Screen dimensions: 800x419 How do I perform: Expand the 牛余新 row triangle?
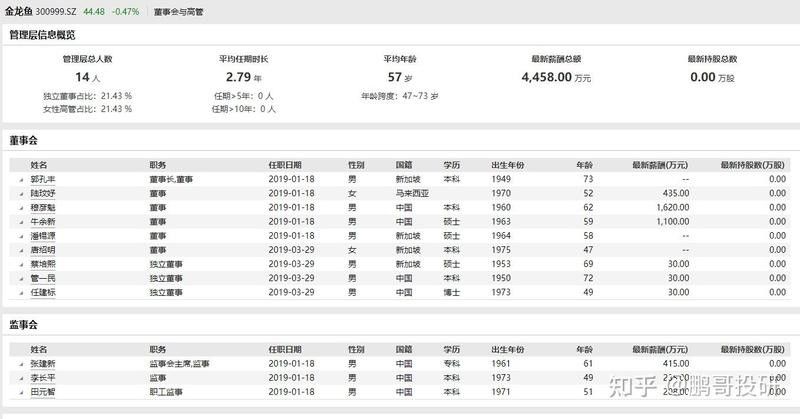point(21,221)
